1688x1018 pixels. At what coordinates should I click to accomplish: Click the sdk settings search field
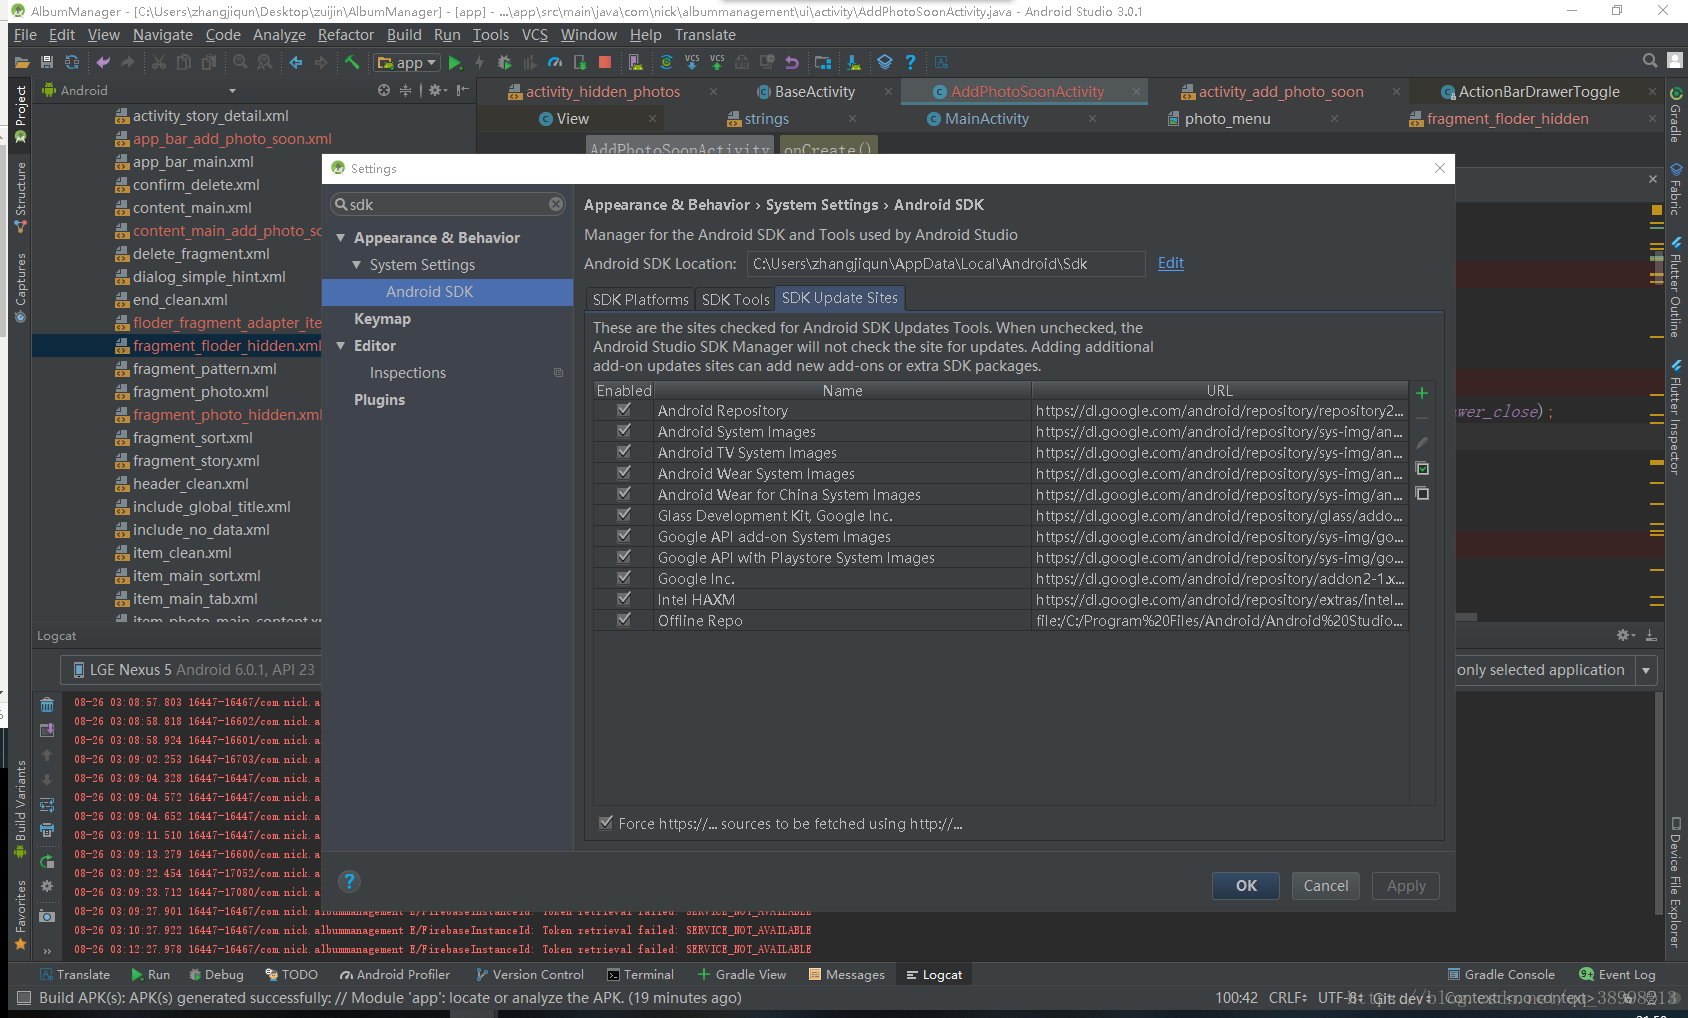[448, 204]
